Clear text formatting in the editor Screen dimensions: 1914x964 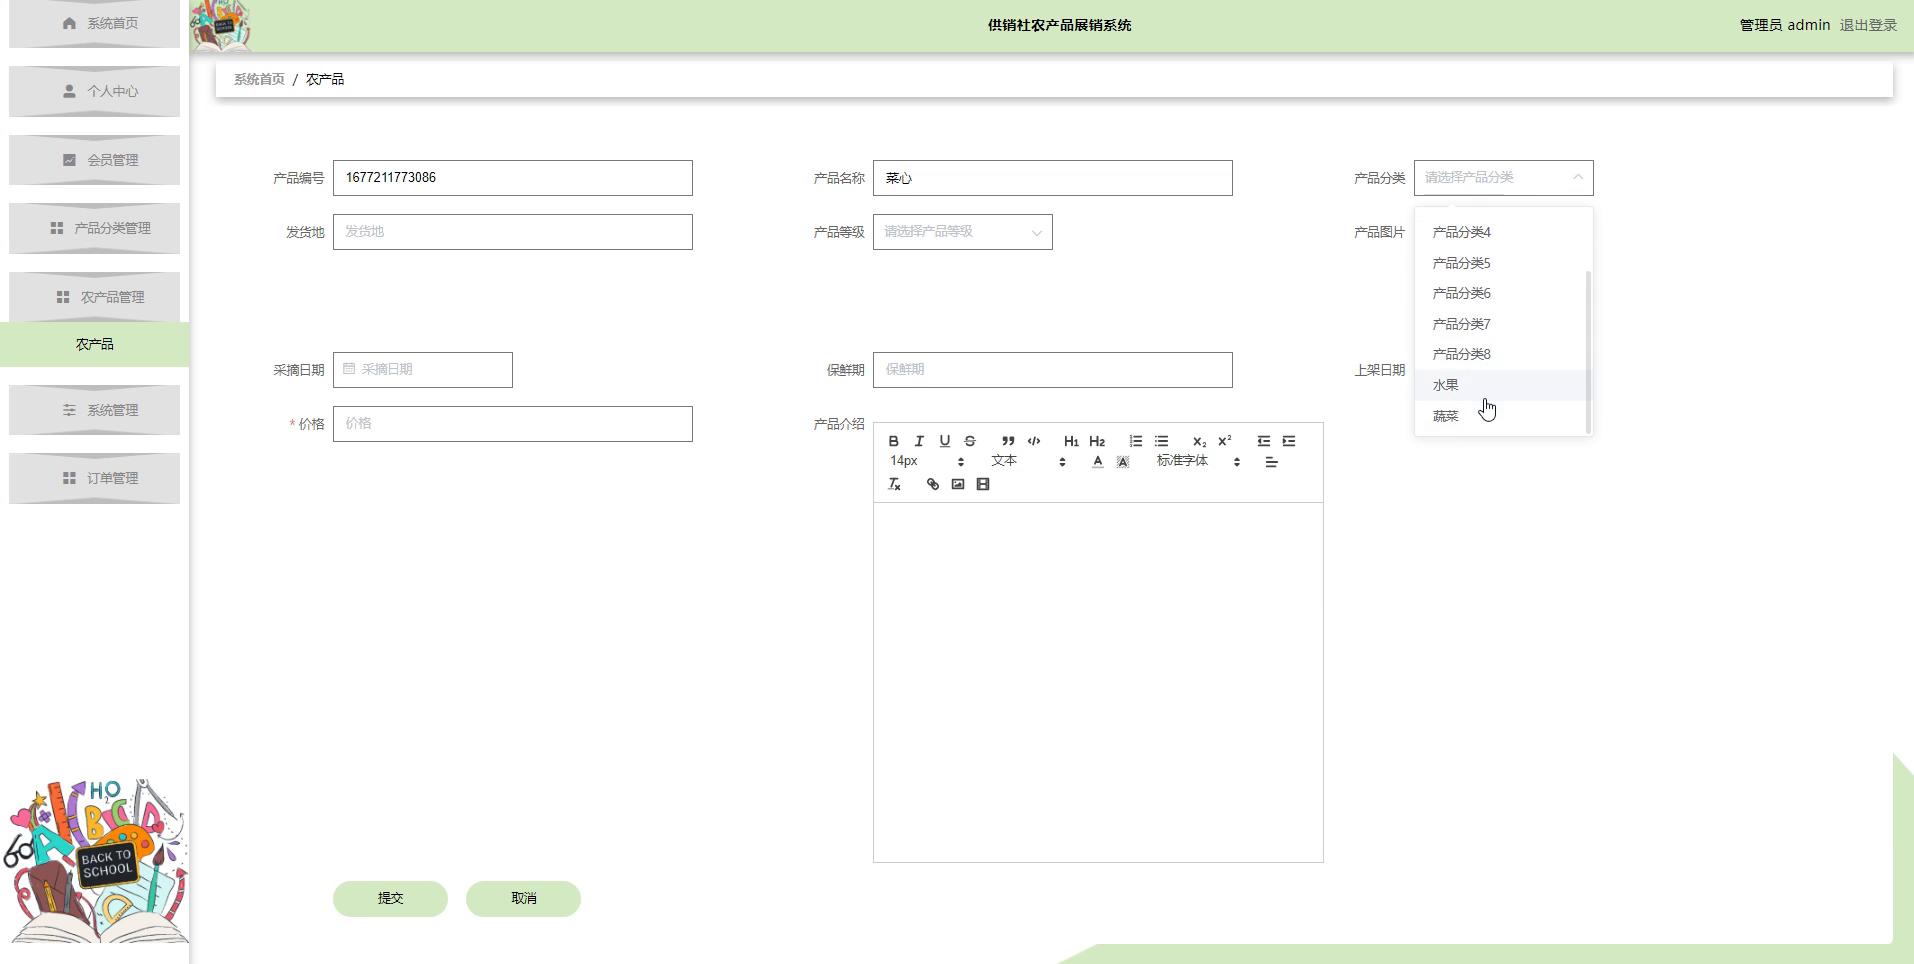pos(895,484)
